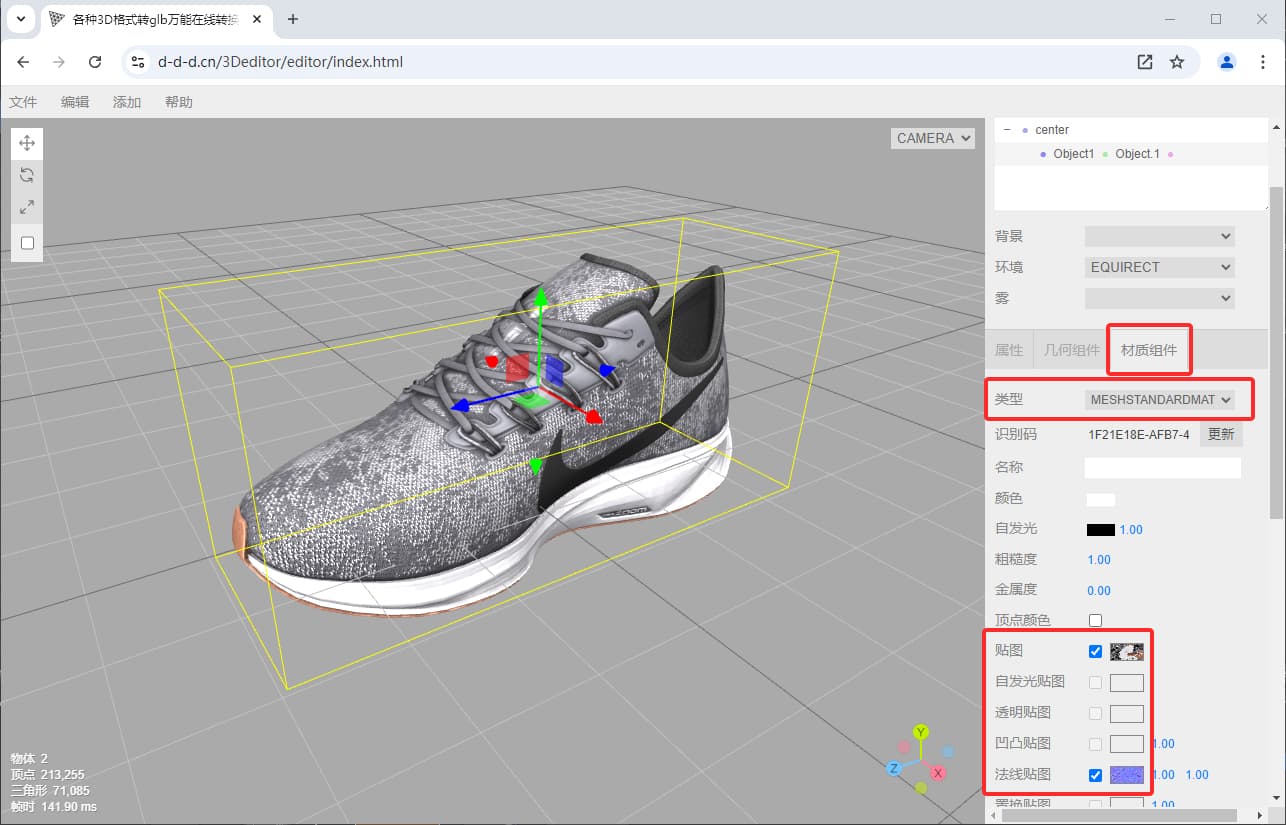This screenshot has width=1286, height=825.
Task: Select the rotate tool in viewport toolbar
Action: (x=27, y=175)
